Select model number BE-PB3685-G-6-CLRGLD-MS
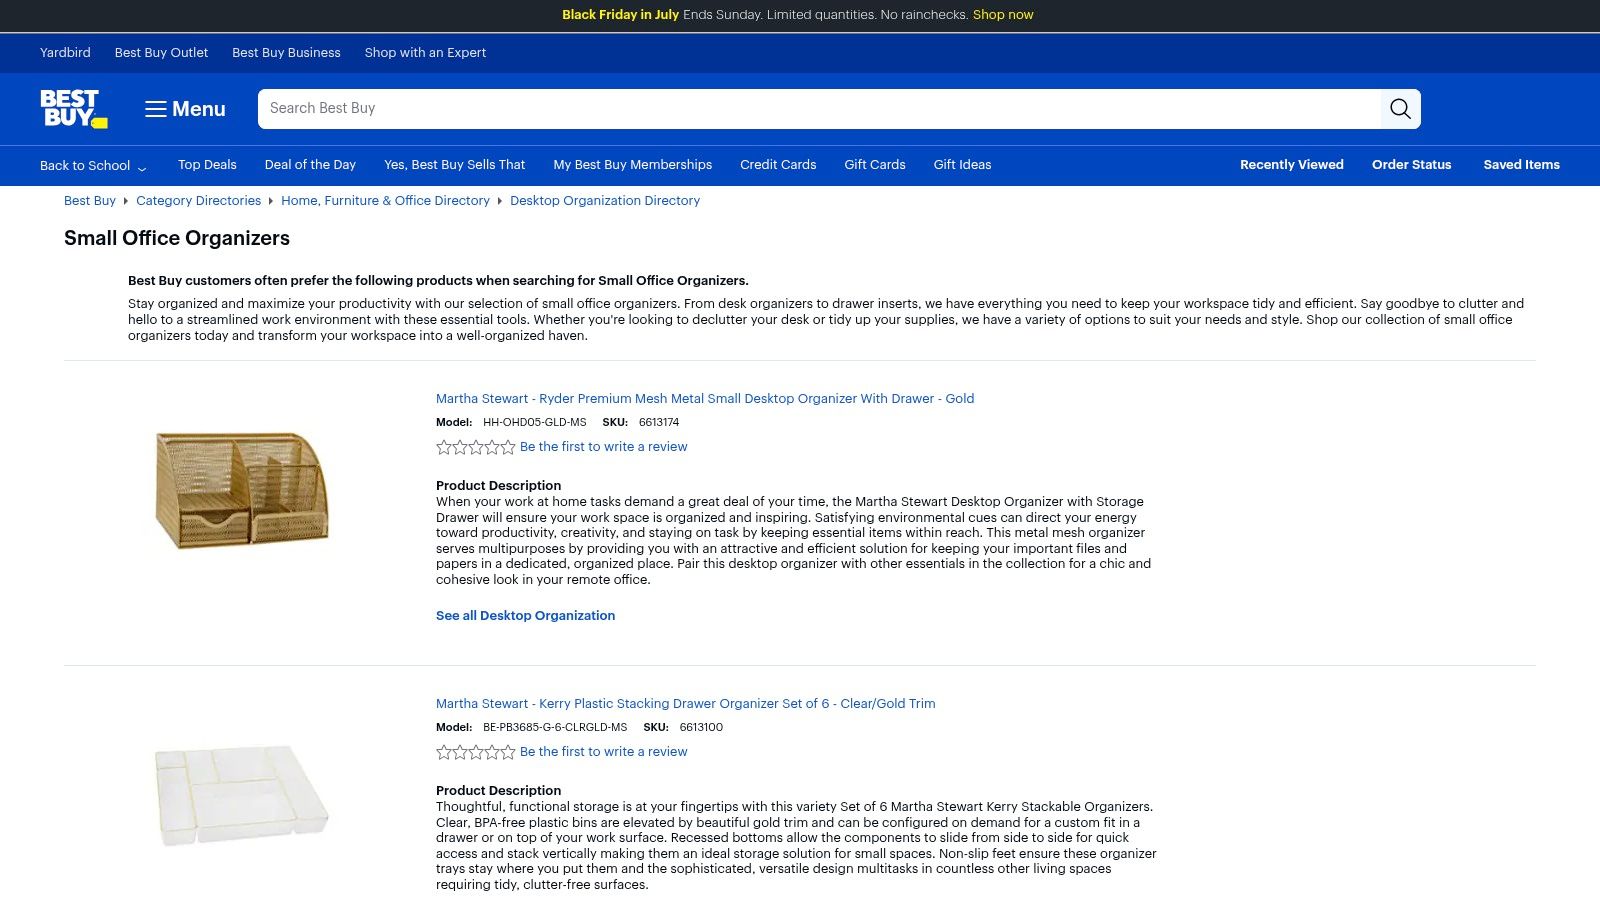This screenshot has height=900, width=1600. click(555, 728)
